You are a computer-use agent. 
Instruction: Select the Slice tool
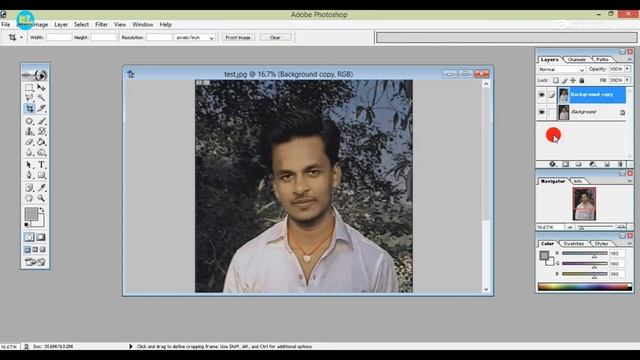point(41,109)
